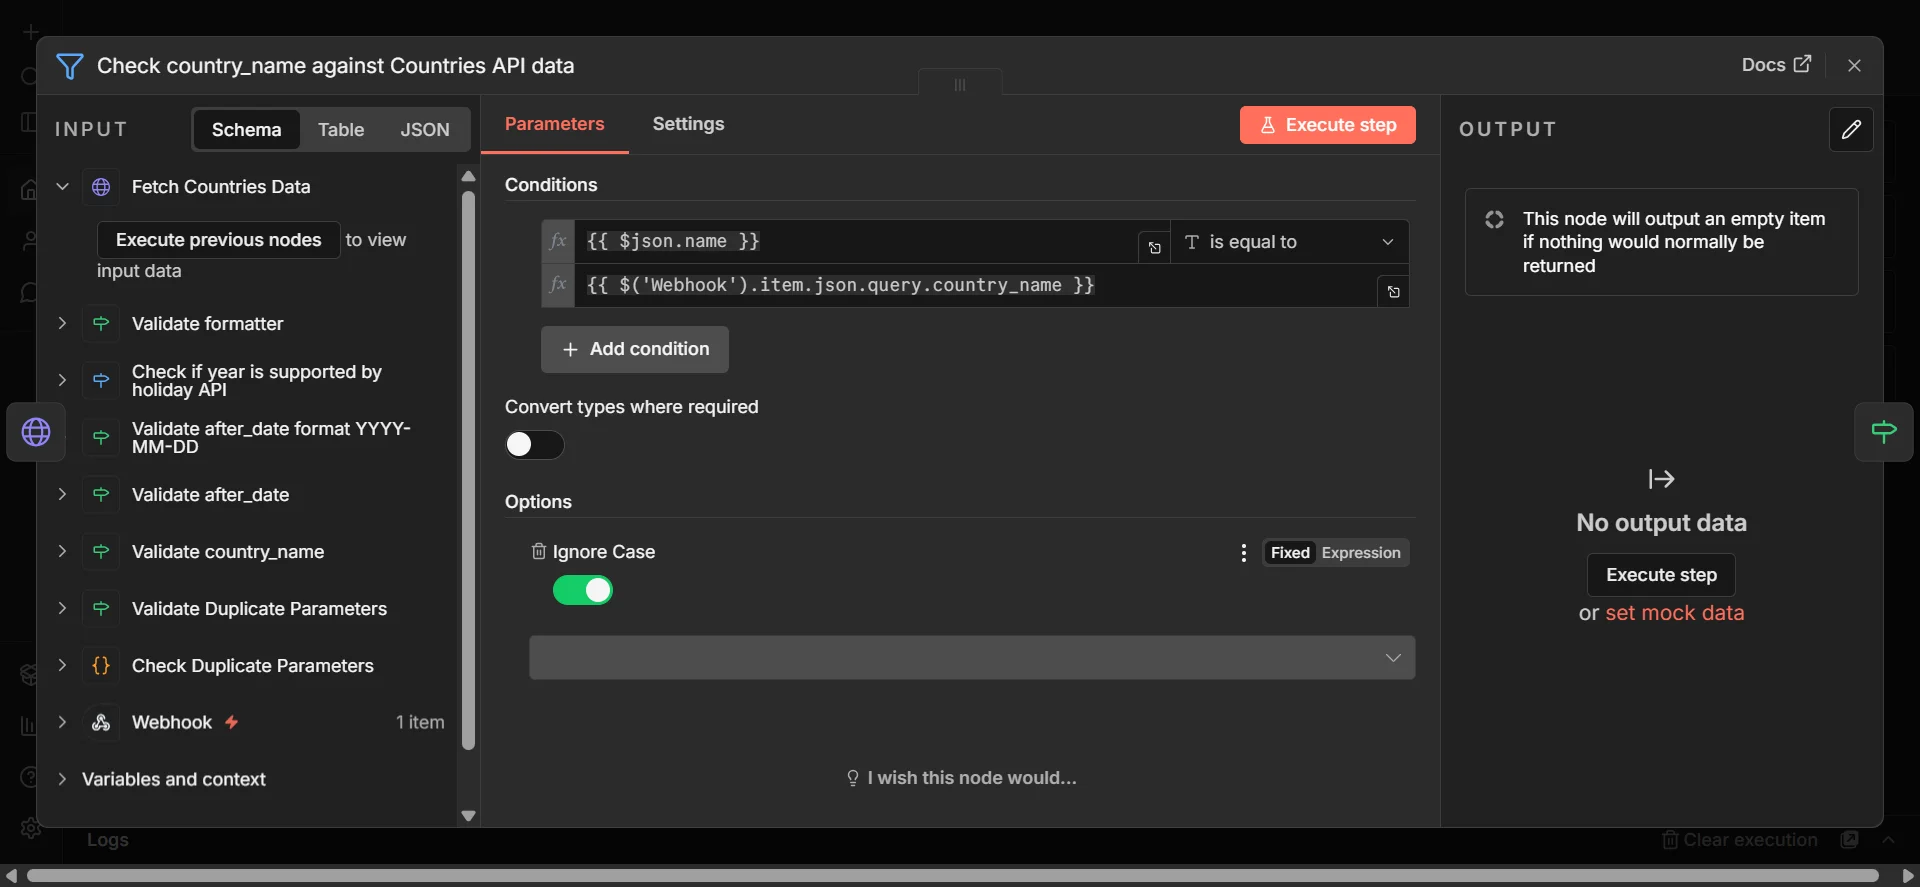Click Add condition button
Image resolution: width=1920 pixels, height=887 pixels.
click(x=634, y=349)
